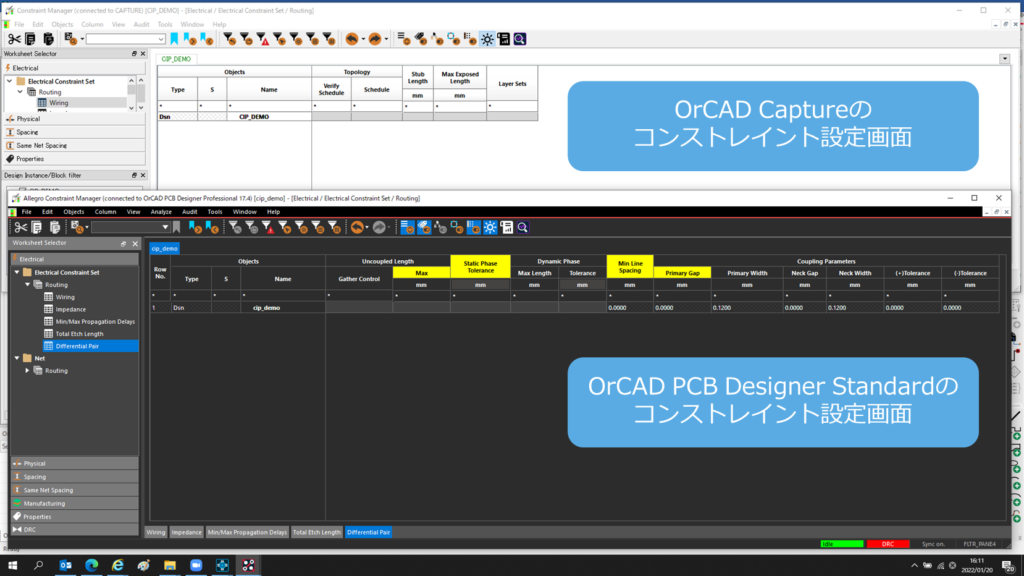Collapse Electrical Constraint Set in Allegro tree
1024x576 pixels.
(17, 272)
